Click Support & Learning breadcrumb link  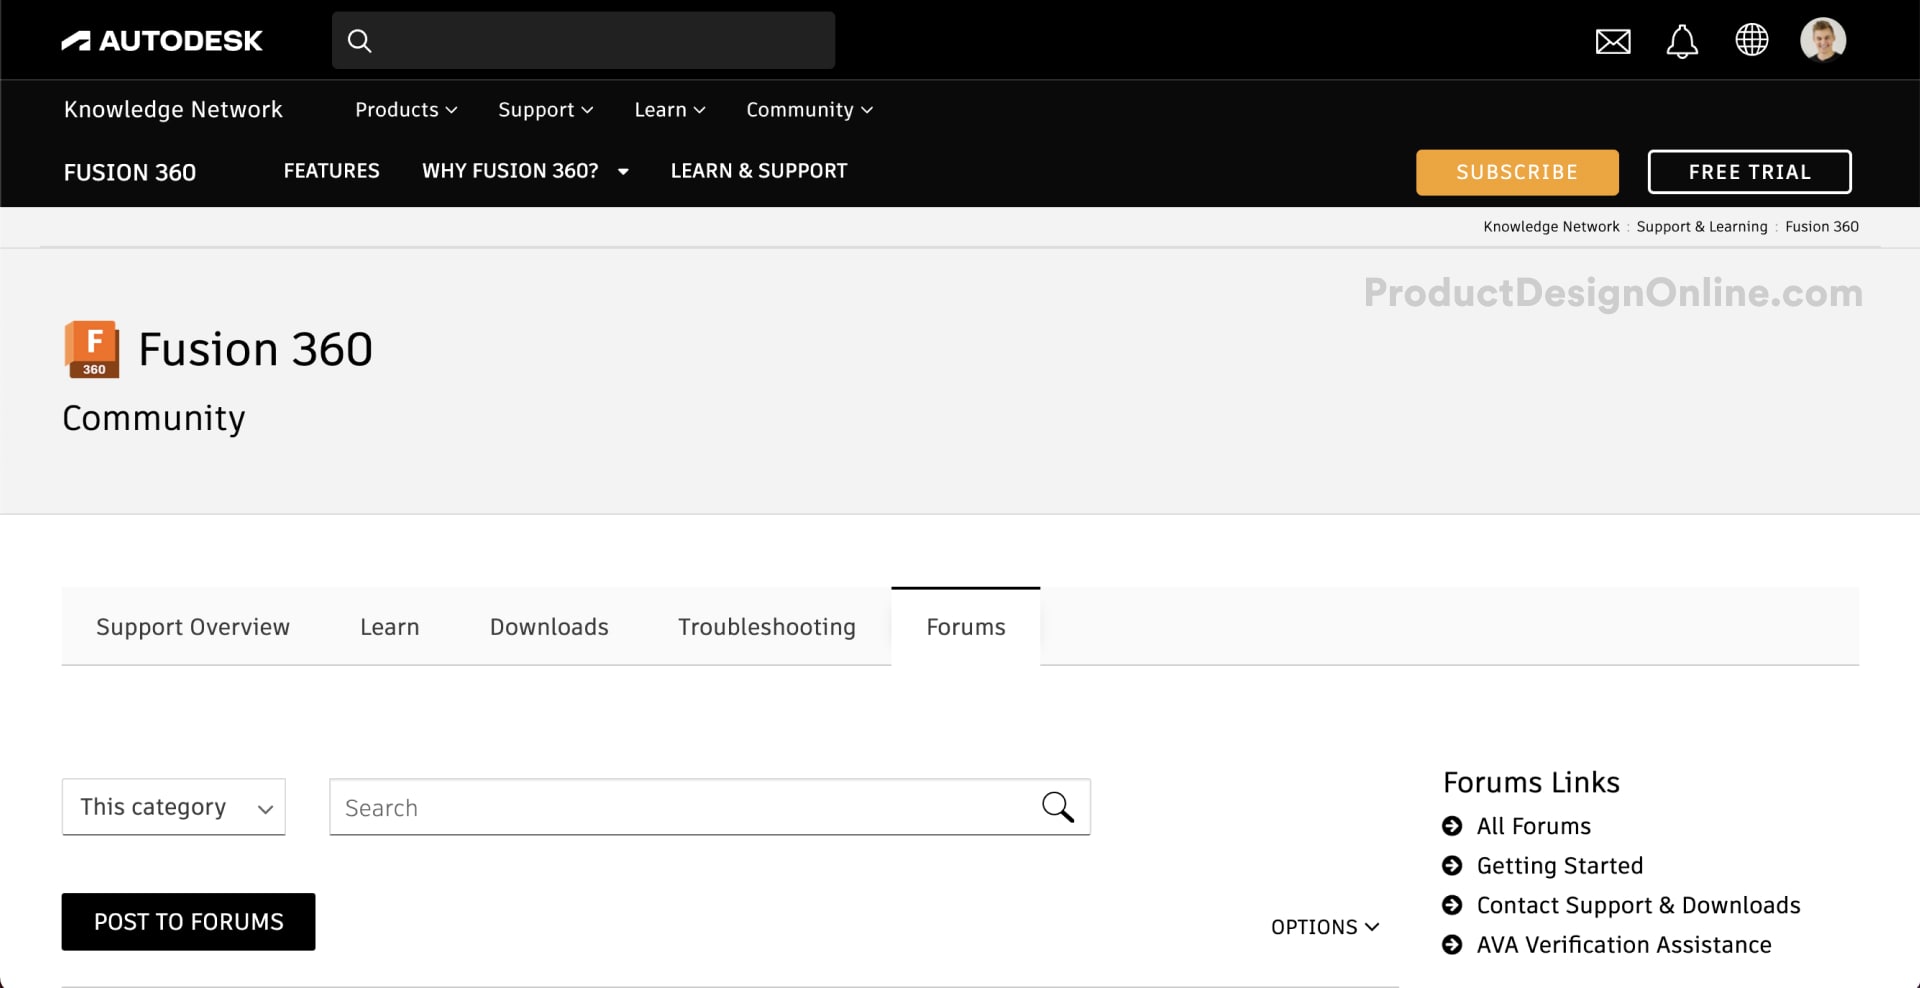[1702, 227]
